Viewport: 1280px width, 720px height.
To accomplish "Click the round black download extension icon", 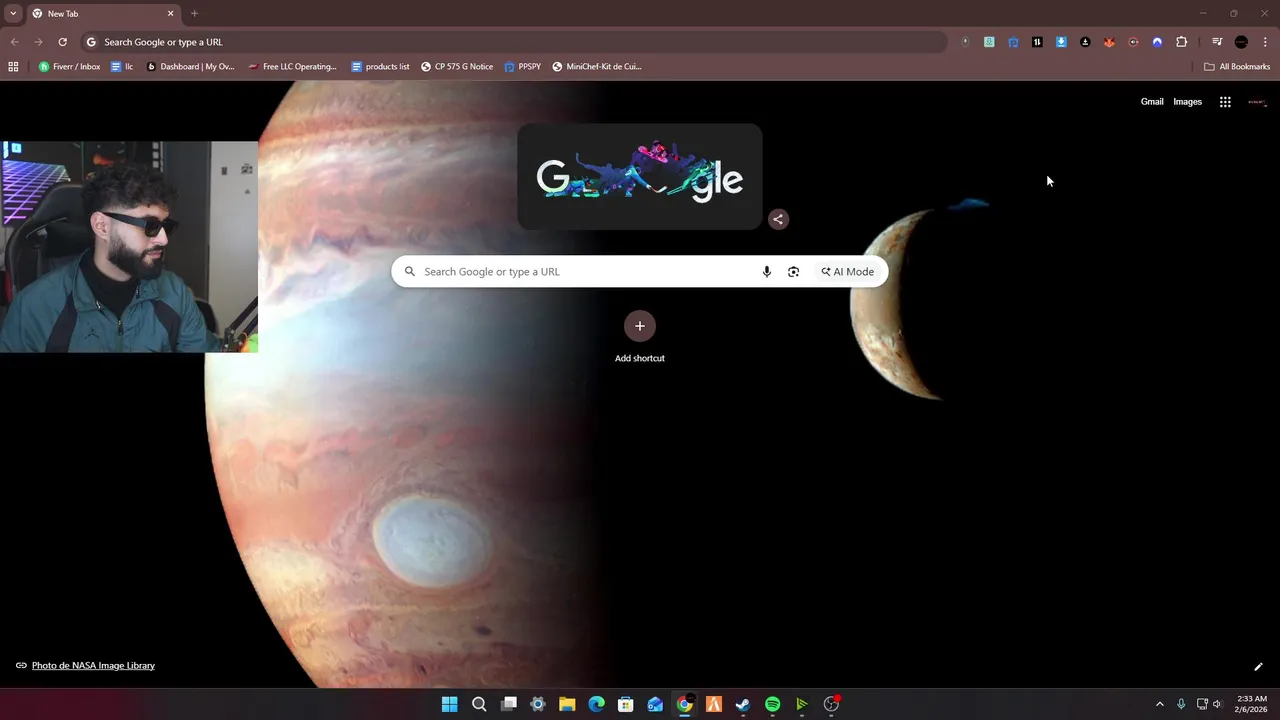I will coord(1085,42).
